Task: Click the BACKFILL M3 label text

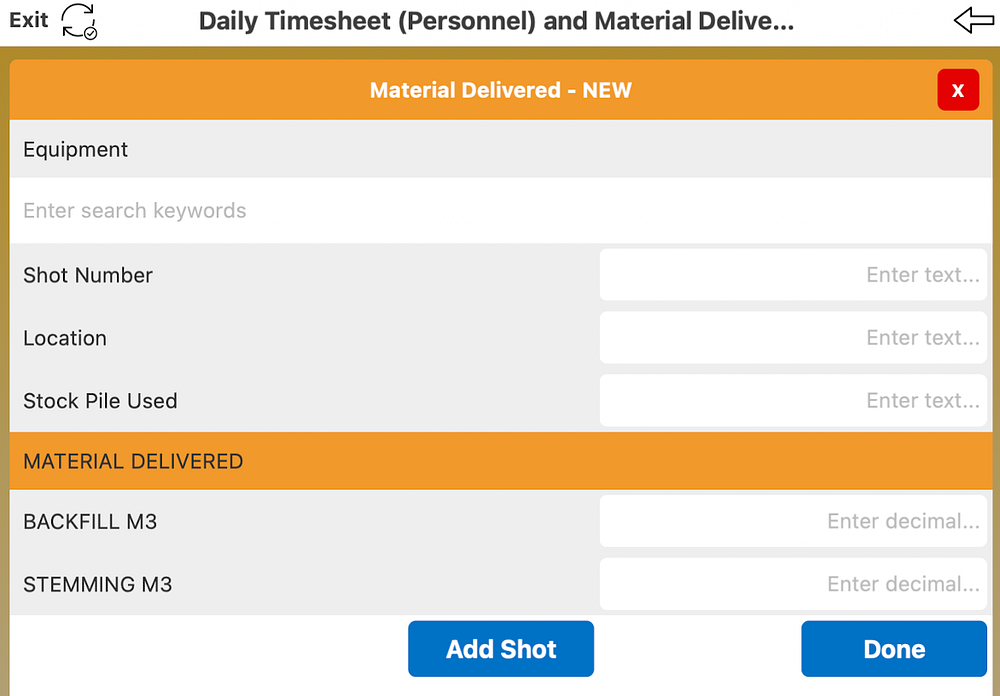Action: point(90,521)
